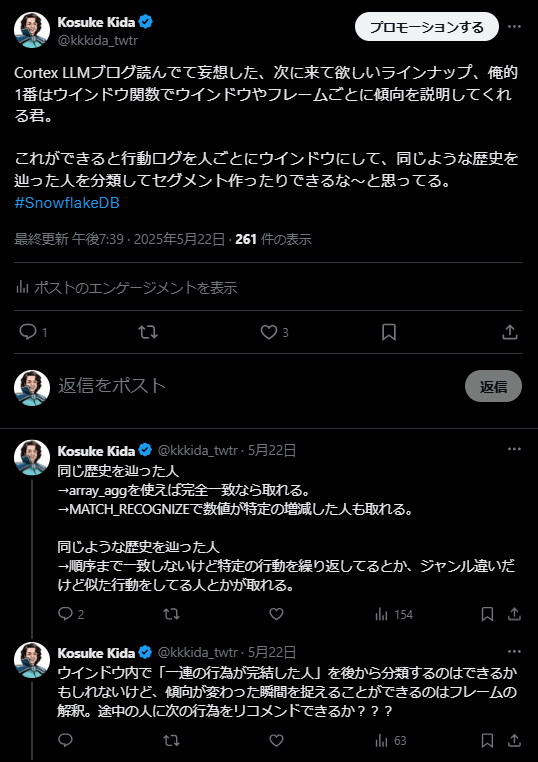Viewport: 538px width, 762px height.
Task: Click the 返信をポスト reply input field
Action: pos(258,386)
